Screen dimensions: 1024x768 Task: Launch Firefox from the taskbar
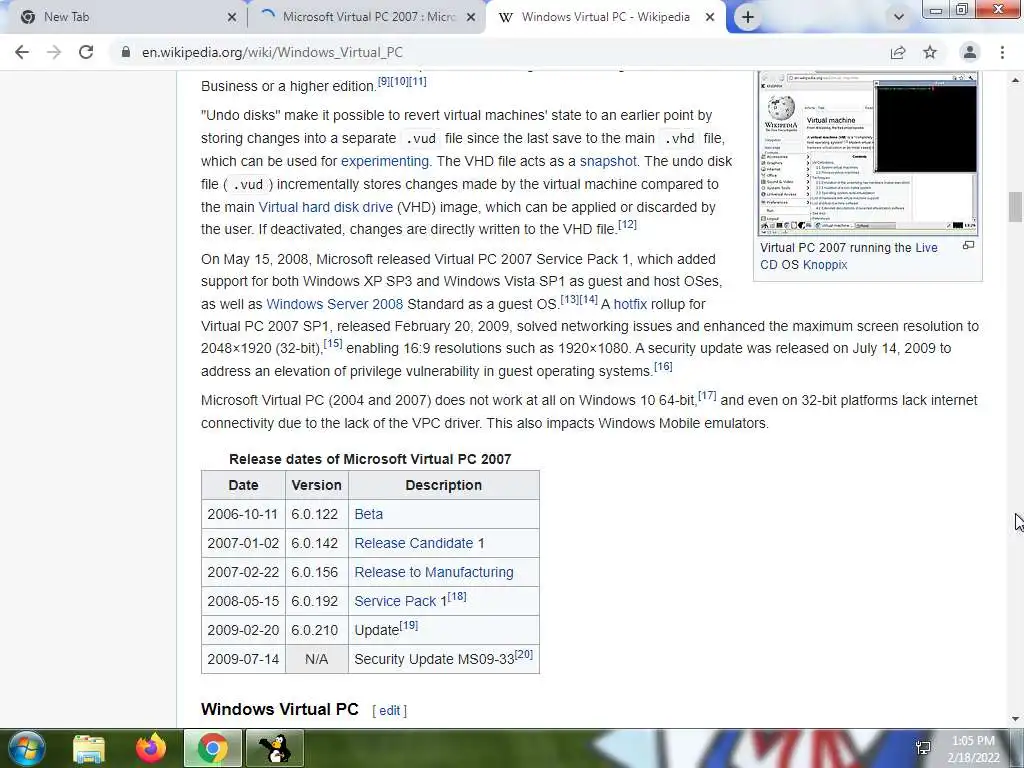click(x=151, y=748)
